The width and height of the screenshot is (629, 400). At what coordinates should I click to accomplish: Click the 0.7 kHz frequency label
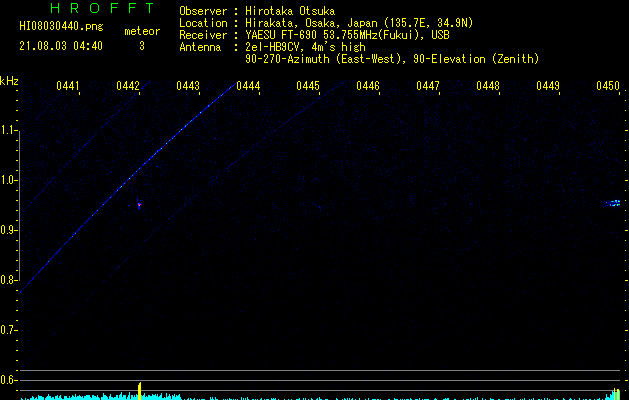(8, 330)
